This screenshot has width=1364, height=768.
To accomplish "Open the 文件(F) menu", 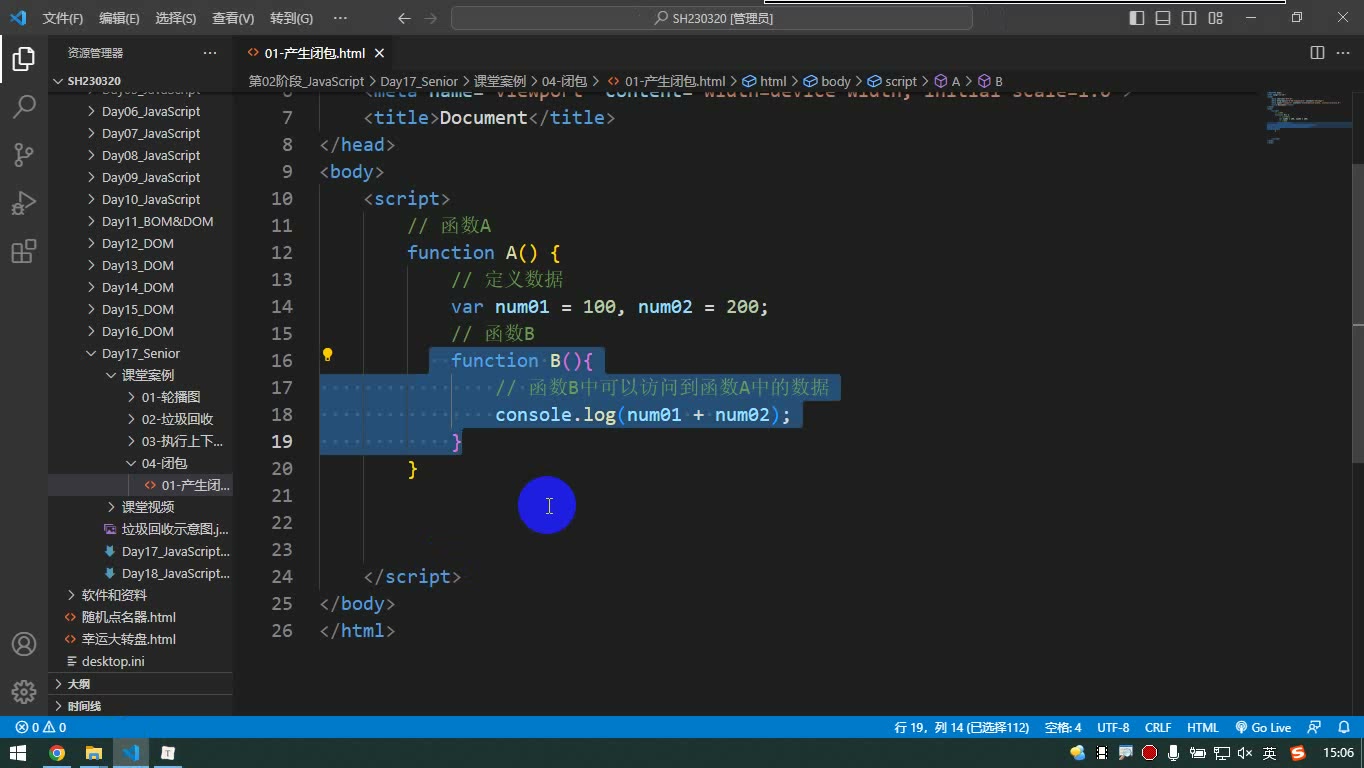I will 63,18.
